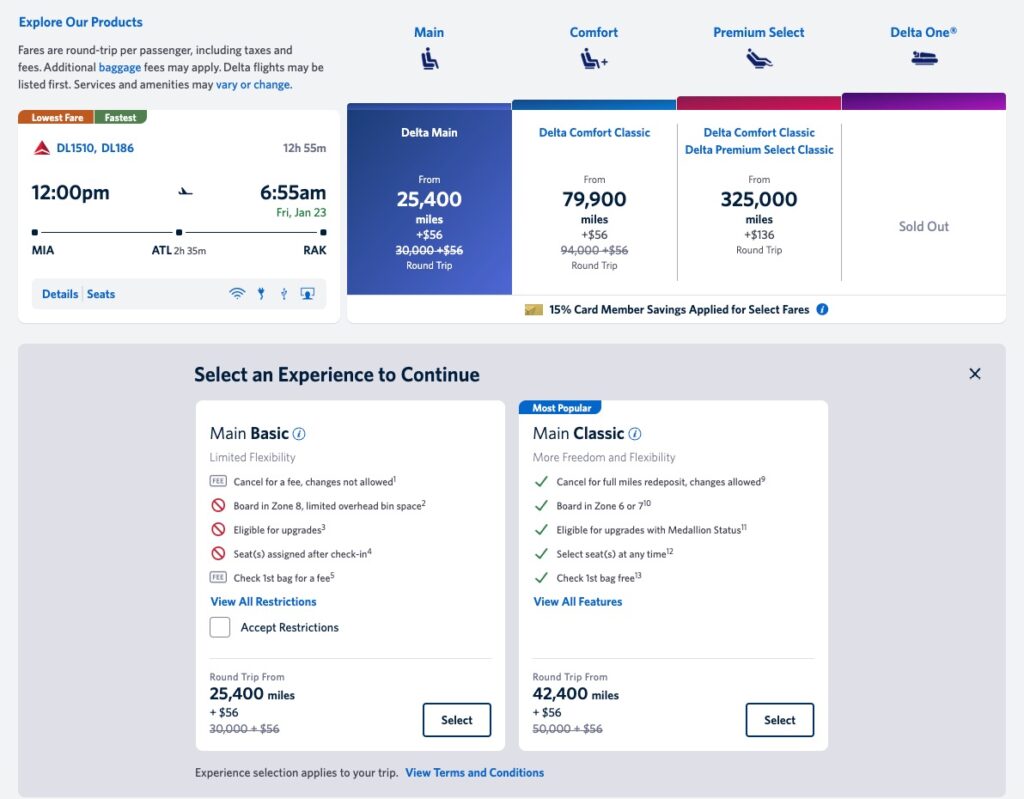Open flight Details link
Image resolution: width=1024 pixels, height=799 pixels.
tap(60, 294)
